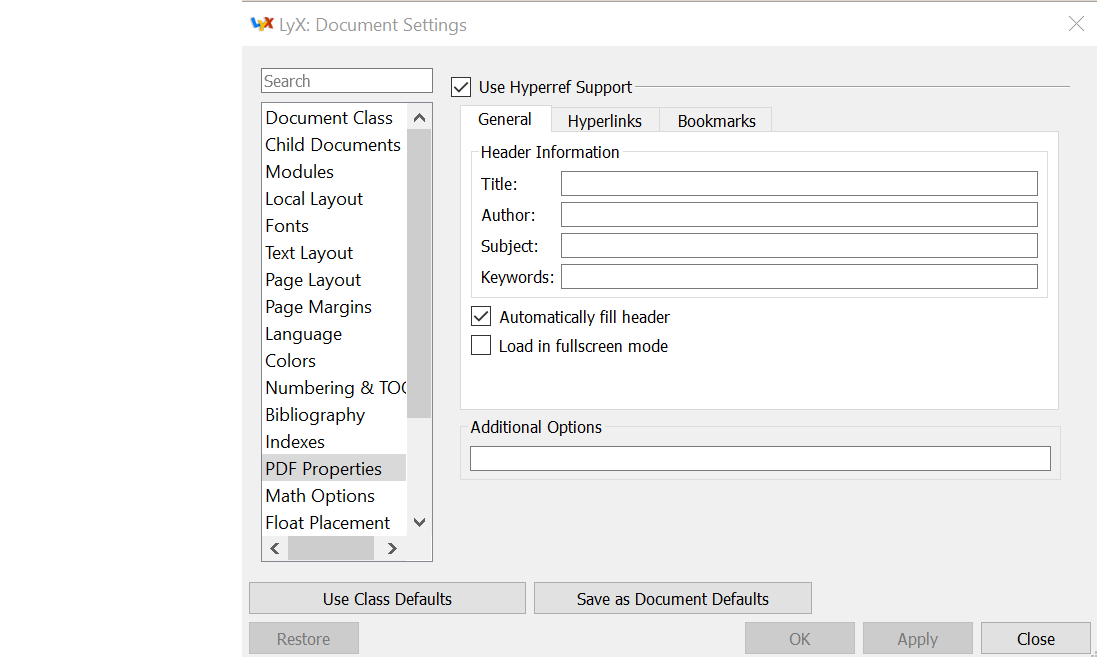Open the Bookmarks tab
This screenshot has width=1097, height=657.
(716, 121)
